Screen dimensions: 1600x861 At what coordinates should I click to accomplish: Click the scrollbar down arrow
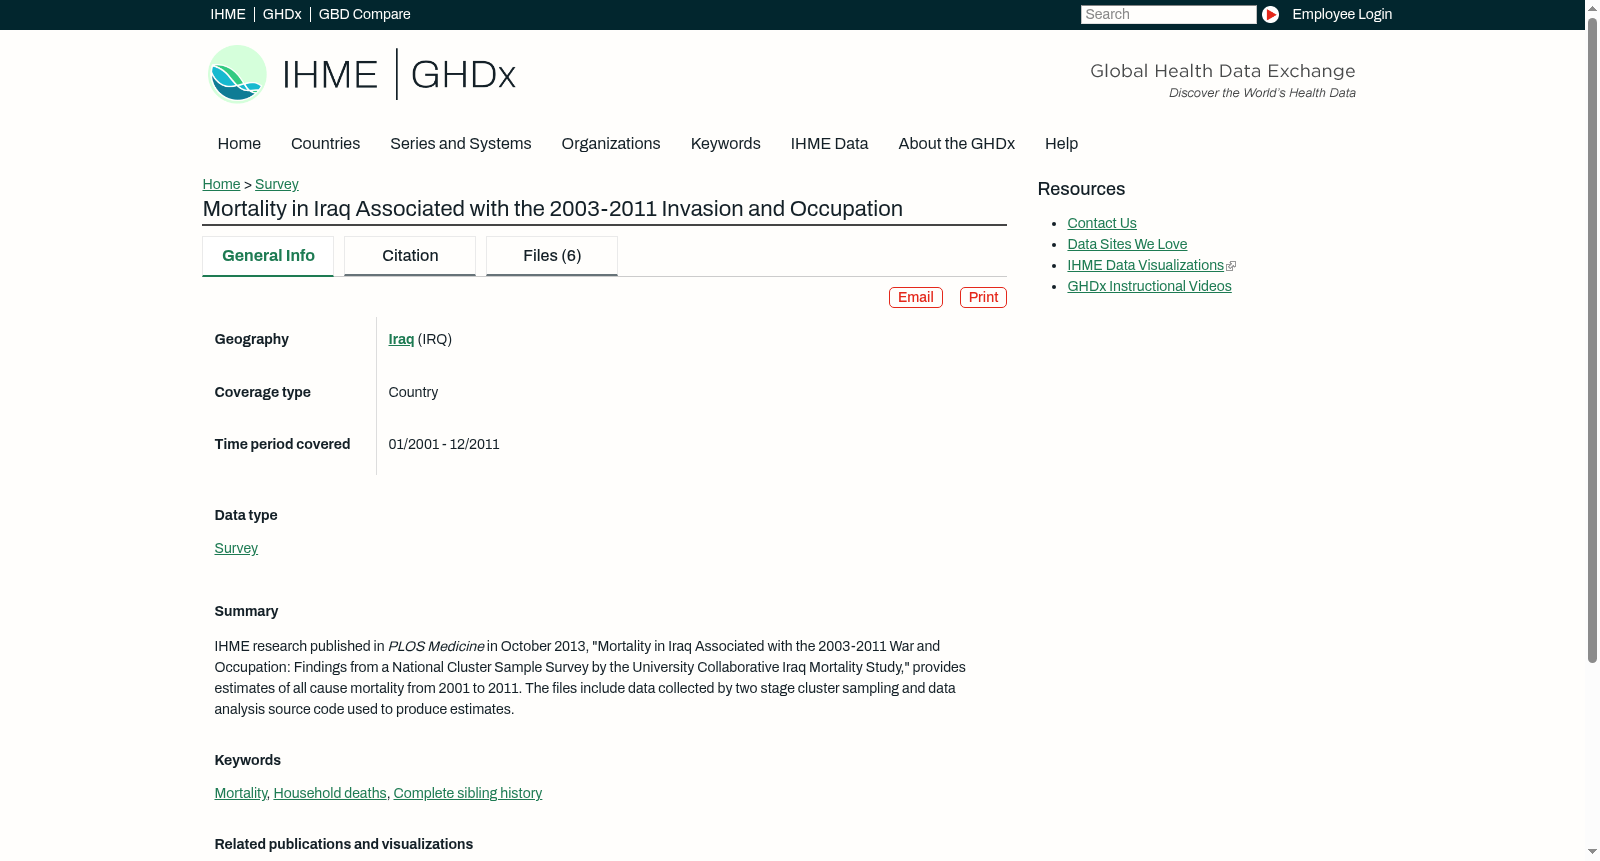(1592, 853)
